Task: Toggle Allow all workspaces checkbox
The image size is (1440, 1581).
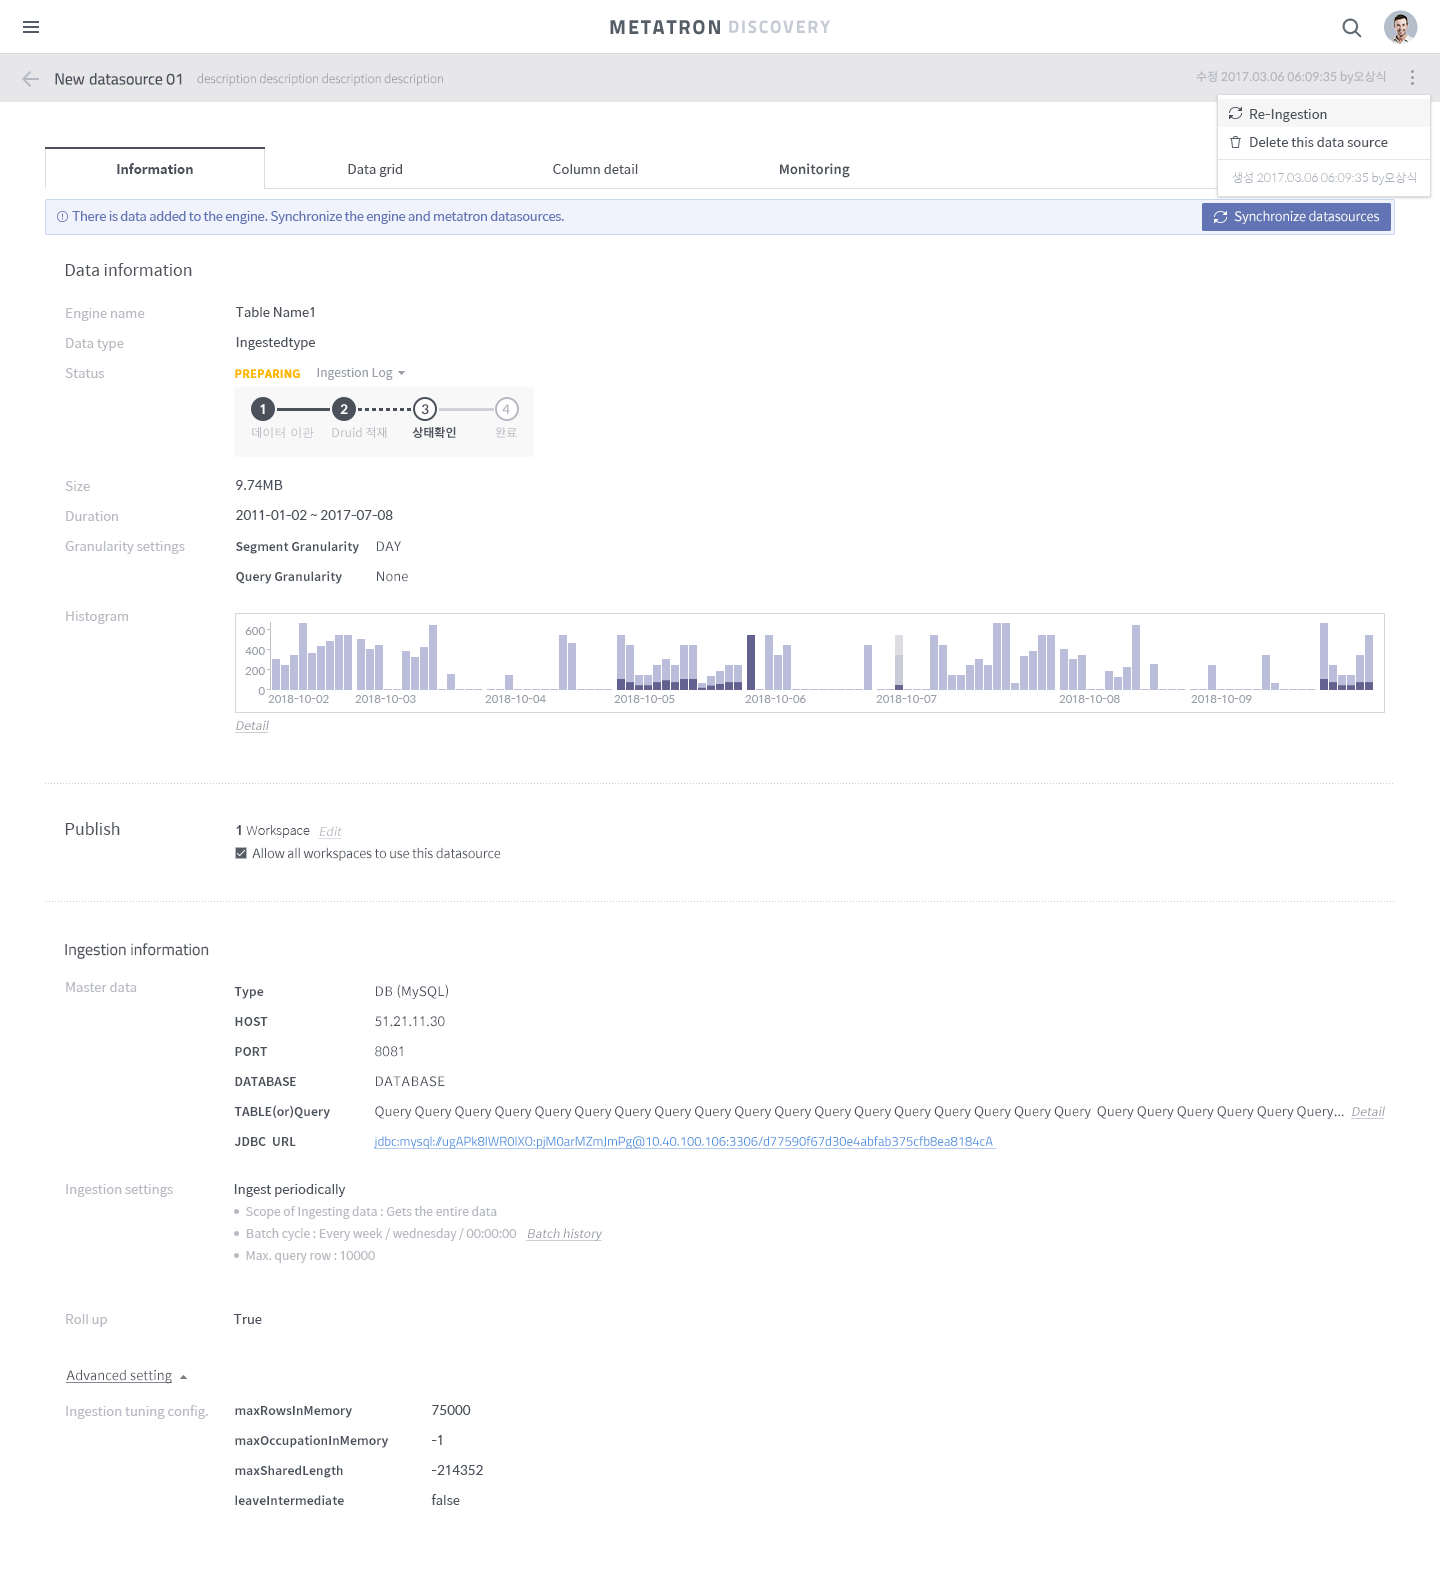Action: click(241, 853)
